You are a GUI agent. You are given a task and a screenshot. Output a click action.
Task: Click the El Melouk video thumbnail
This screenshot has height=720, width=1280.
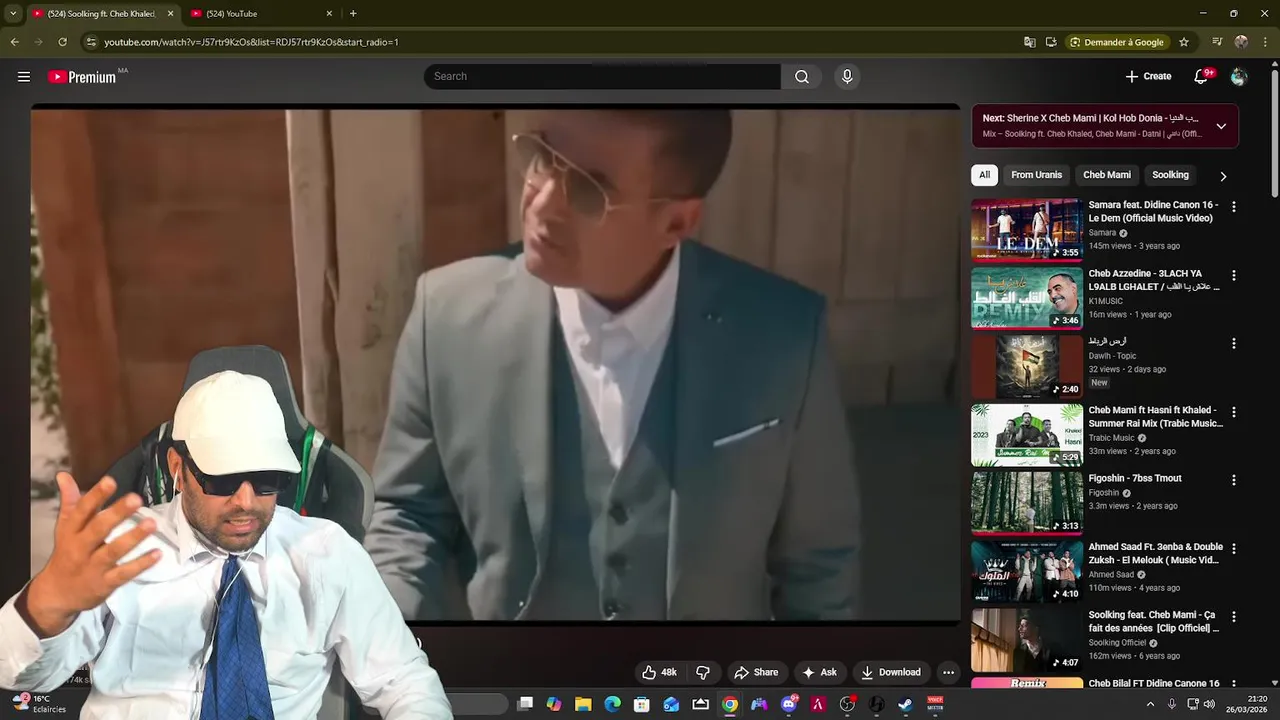coord(1027,571)
